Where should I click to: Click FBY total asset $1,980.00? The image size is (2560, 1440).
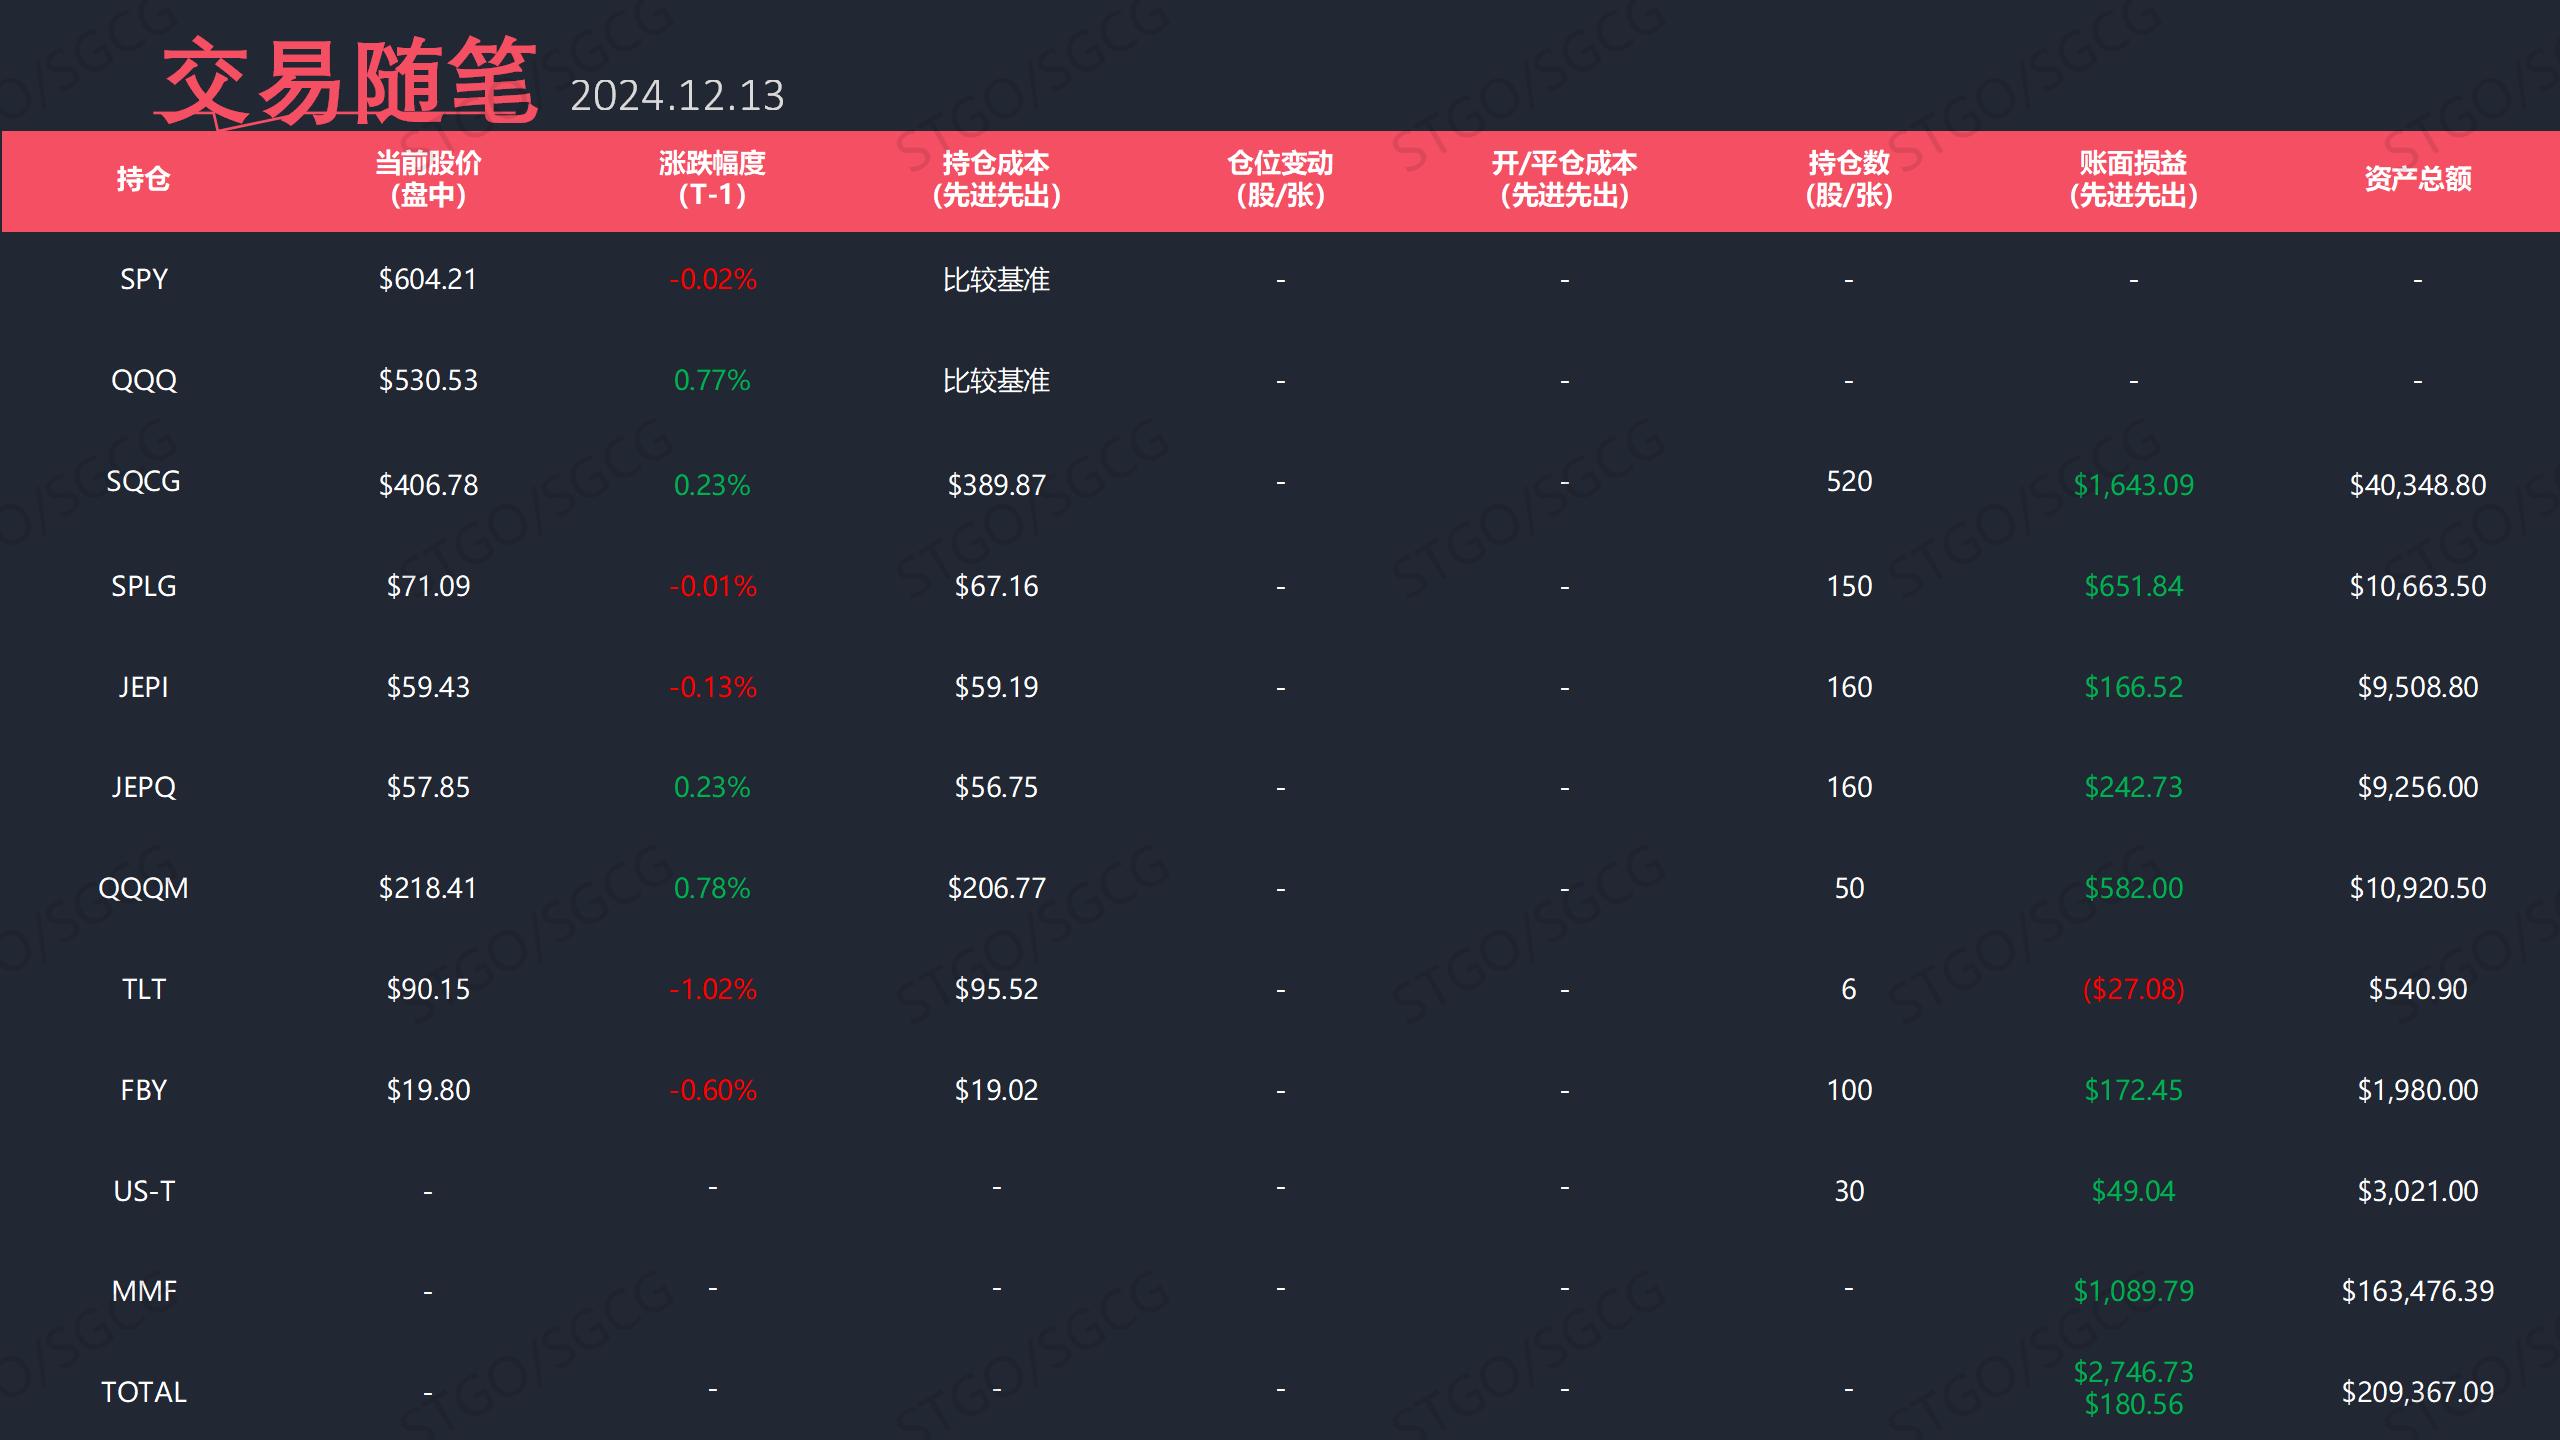click(2417, 1090)
